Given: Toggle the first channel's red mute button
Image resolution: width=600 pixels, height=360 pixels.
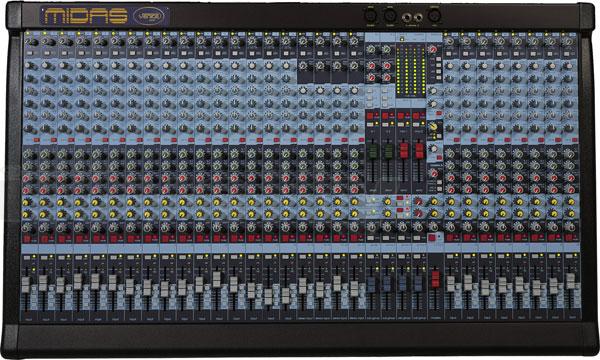Looking at the screenshot, I should tap(27, 239).
